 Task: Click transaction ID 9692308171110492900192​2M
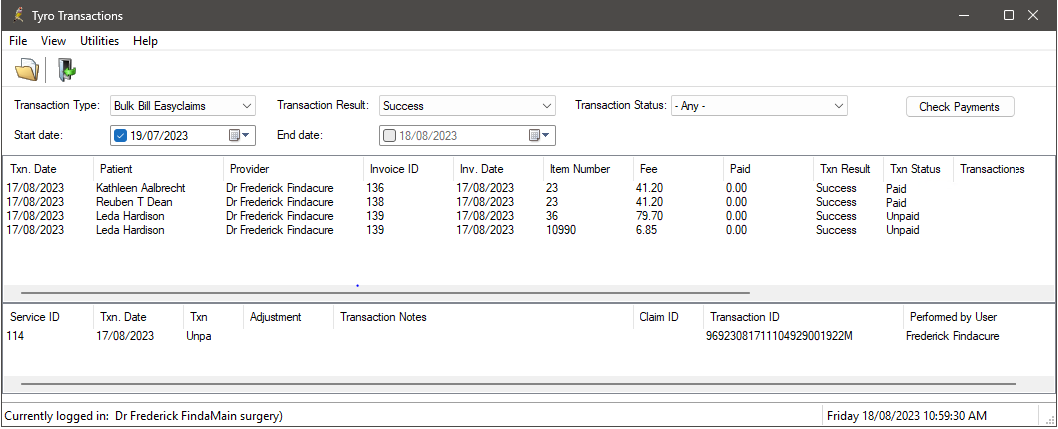[x=779, y=336]
